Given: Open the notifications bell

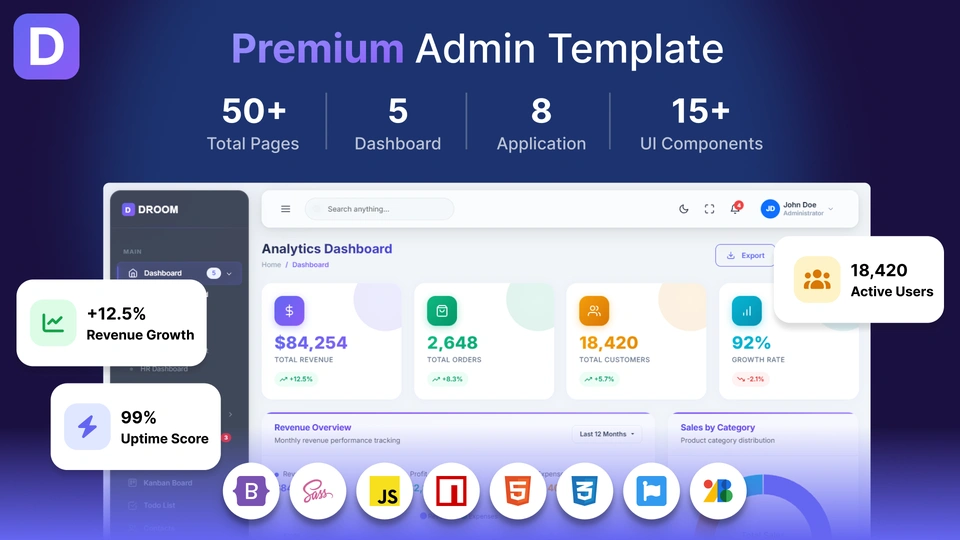Looking at the screenshot, I should pos(735,208).
